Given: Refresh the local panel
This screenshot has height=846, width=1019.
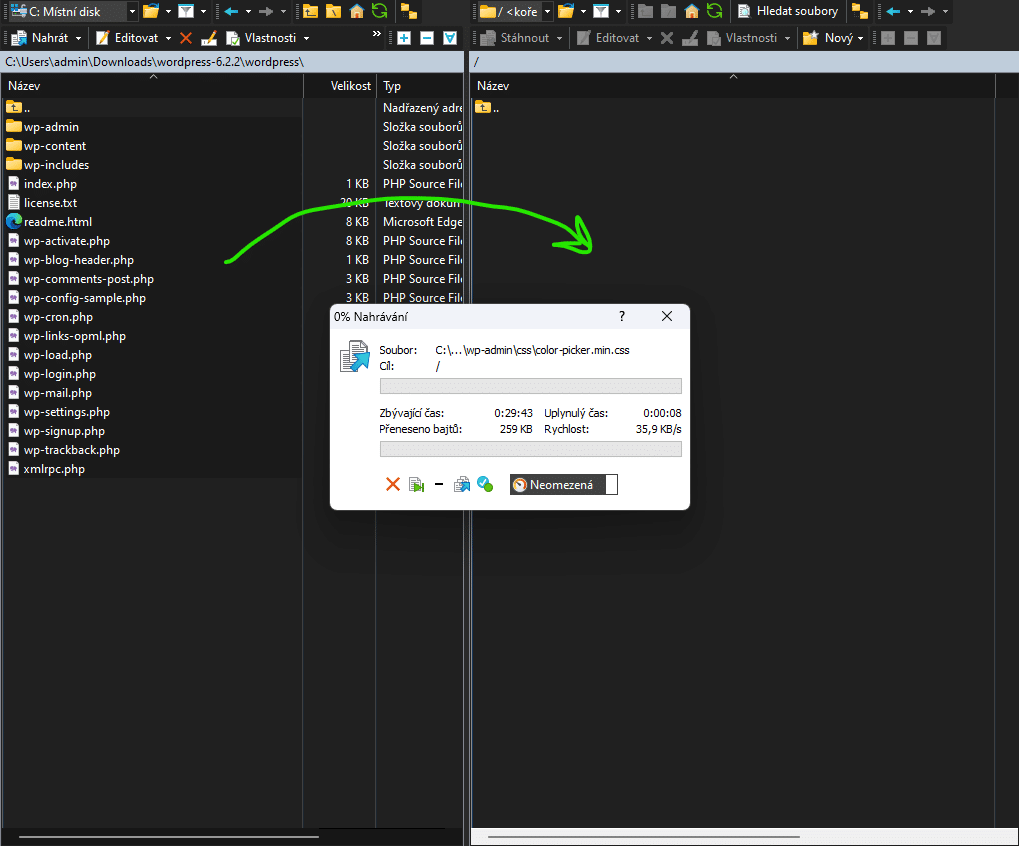Looking at the screenshot, I should (380, 11).
